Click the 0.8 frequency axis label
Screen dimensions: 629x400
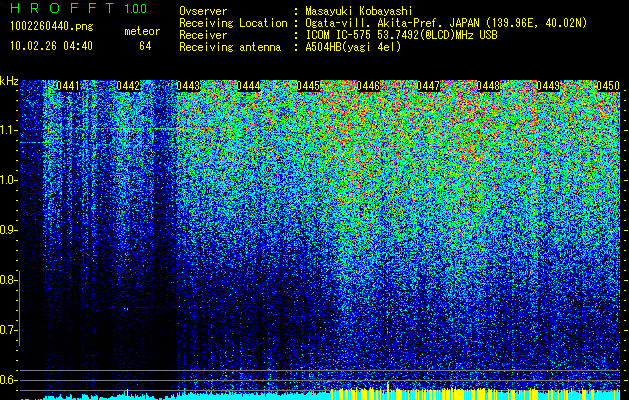tap(7, 280)
